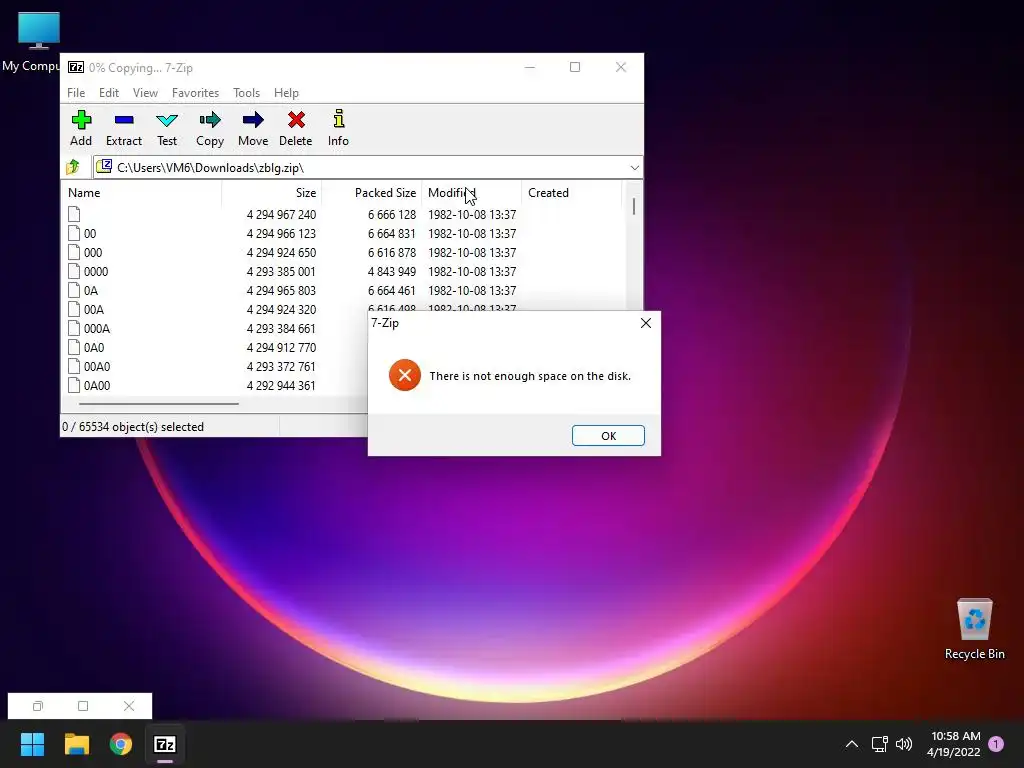Open the View menu
This screenshot has height=768, width=1024.
coord(145,93)
